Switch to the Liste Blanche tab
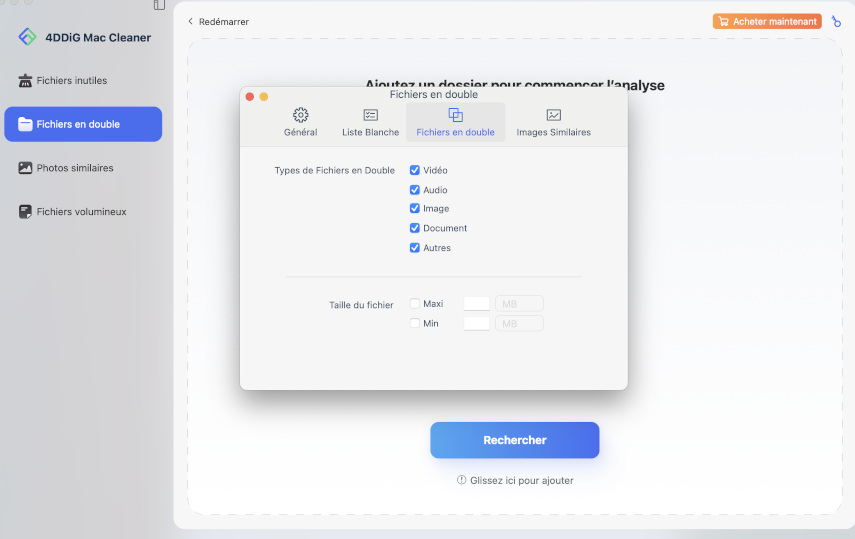The image size is (855, 539). click(371, 122)
